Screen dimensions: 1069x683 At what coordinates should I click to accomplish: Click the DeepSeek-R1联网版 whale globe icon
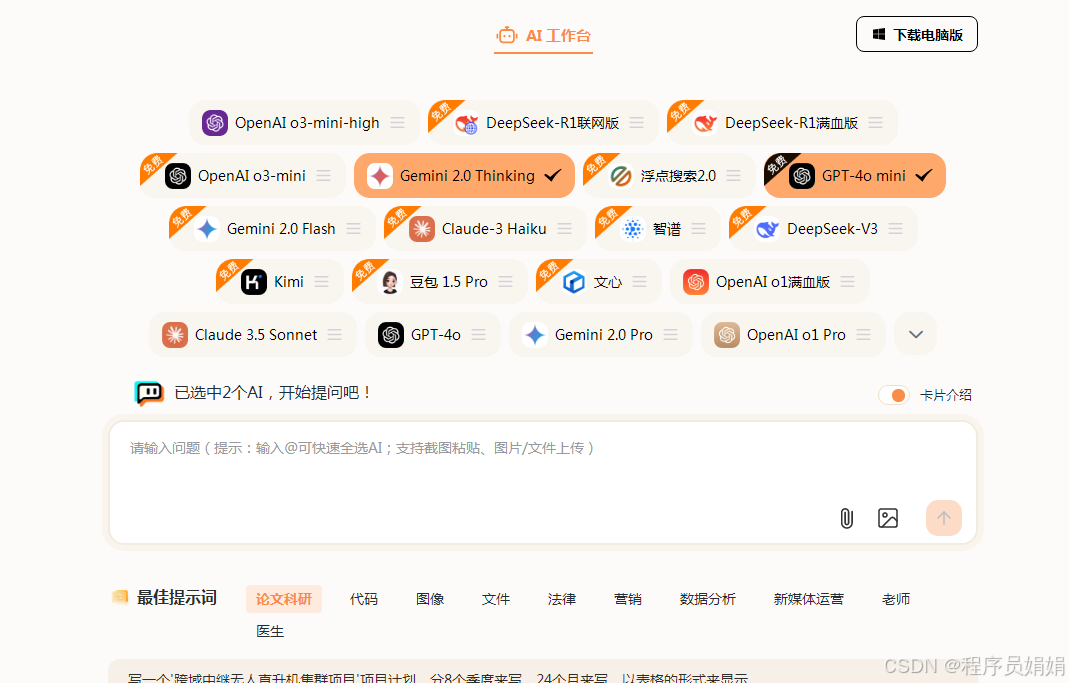point(467,123)
